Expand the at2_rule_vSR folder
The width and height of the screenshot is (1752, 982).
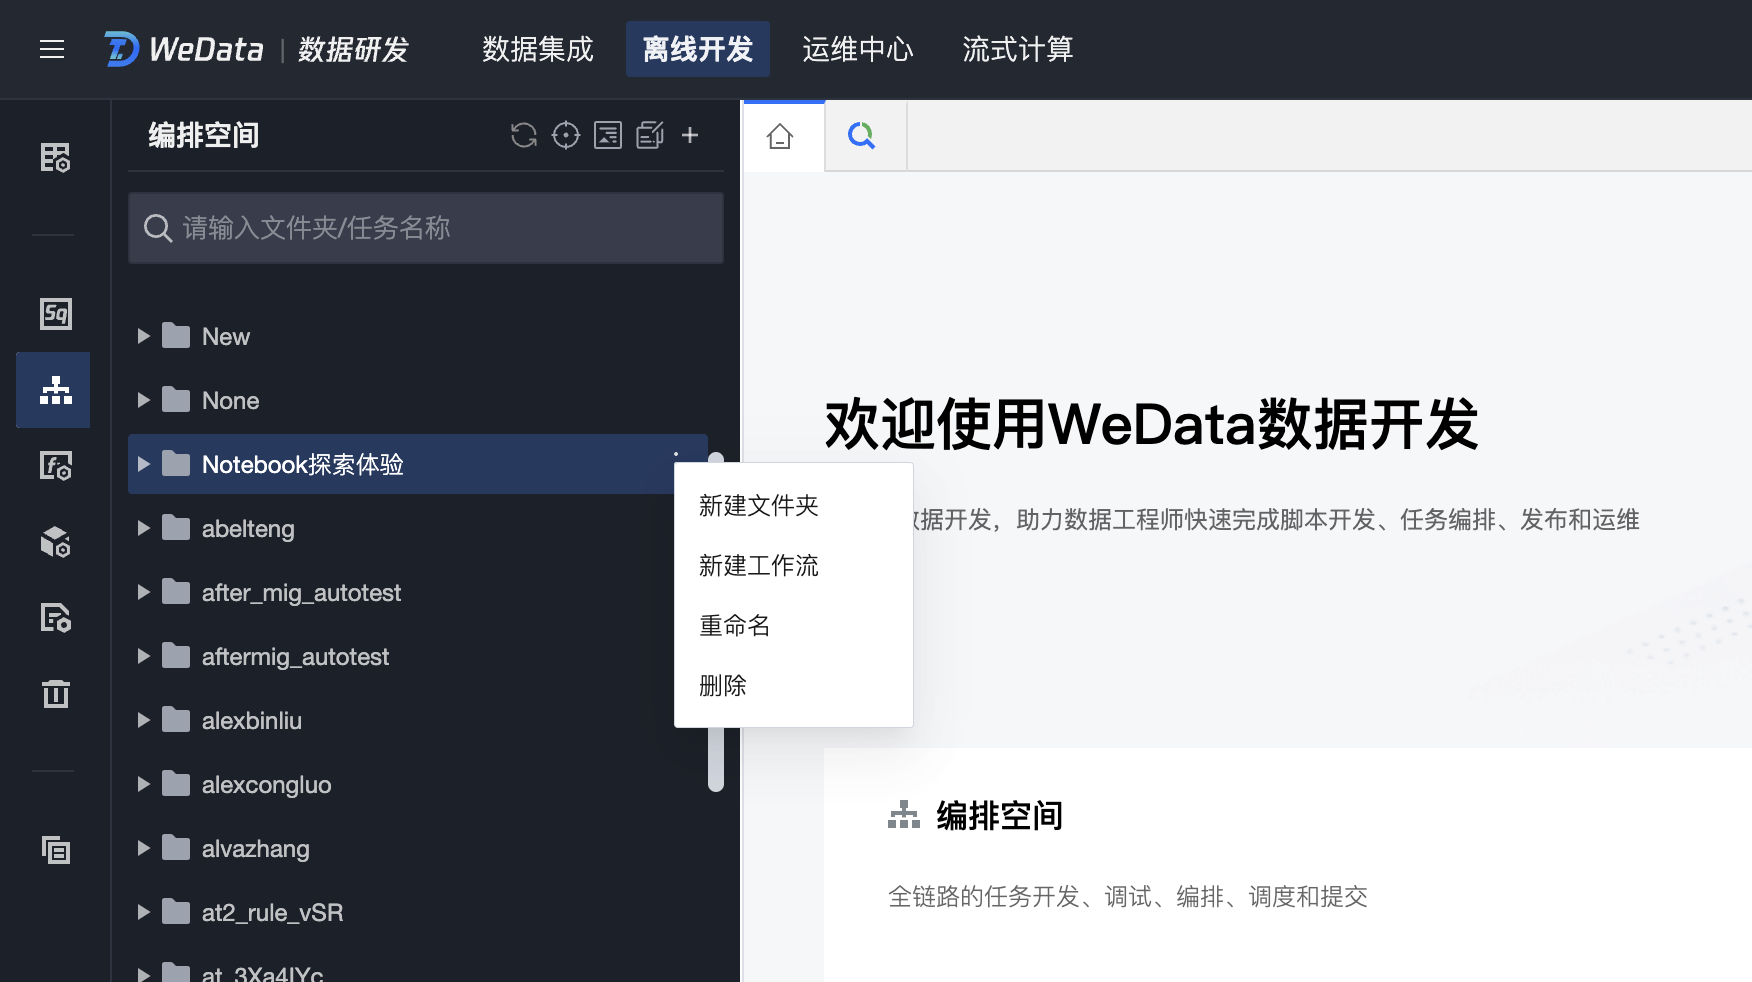click(143, 912)
